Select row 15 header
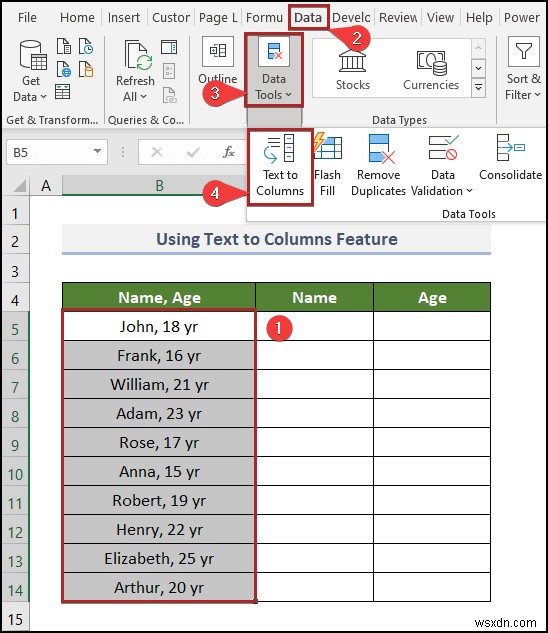Screen dimensions: 548x633 15,619
